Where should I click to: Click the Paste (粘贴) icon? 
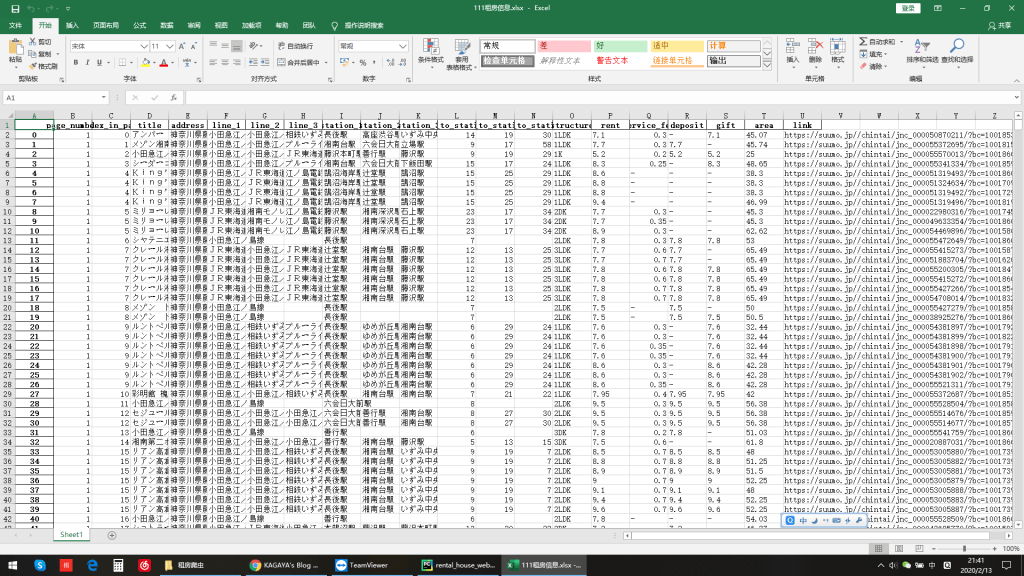(x=16, y=47)
